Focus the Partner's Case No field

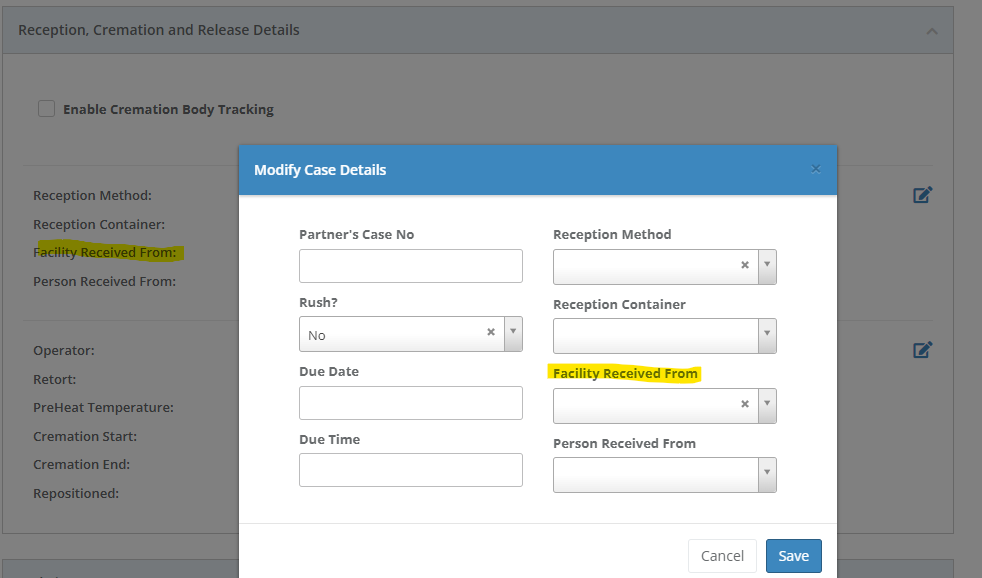click(x=410, y=266)
